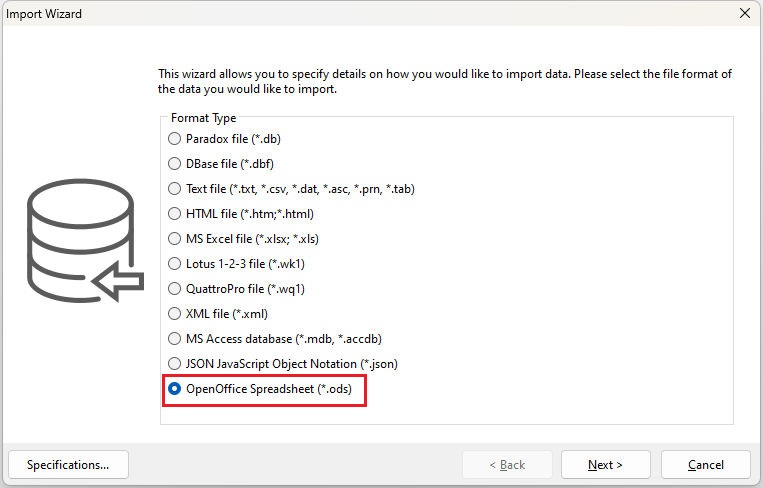Click the disabled < Back button
The height and width of the screenshot is (488, 763).
pos(507,465)
